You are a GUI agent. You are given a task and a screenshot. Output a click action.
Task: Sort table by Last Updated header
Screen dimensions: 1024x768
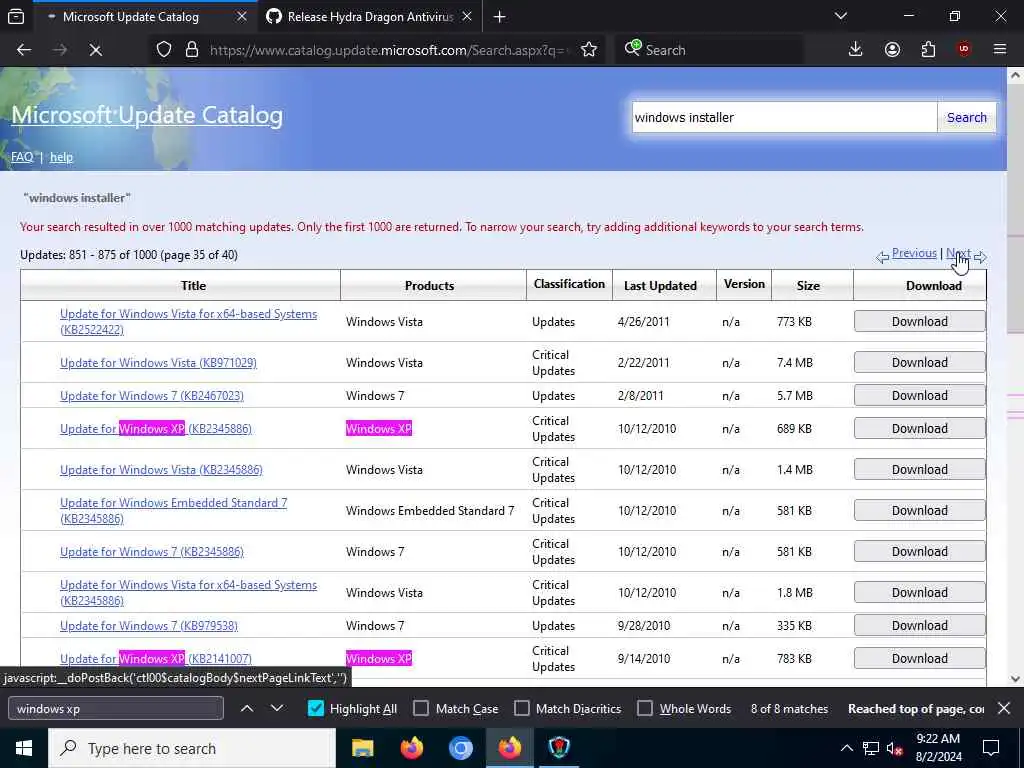tap(660, 285)
